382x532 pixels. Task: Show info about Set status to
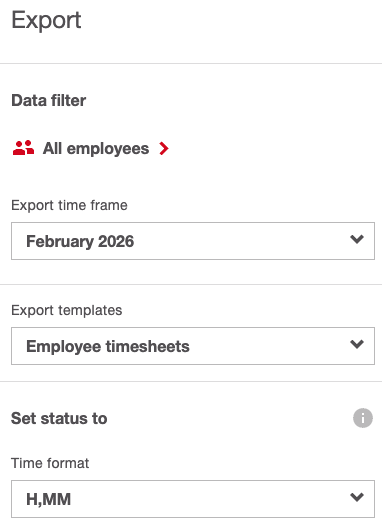[363, 418]
